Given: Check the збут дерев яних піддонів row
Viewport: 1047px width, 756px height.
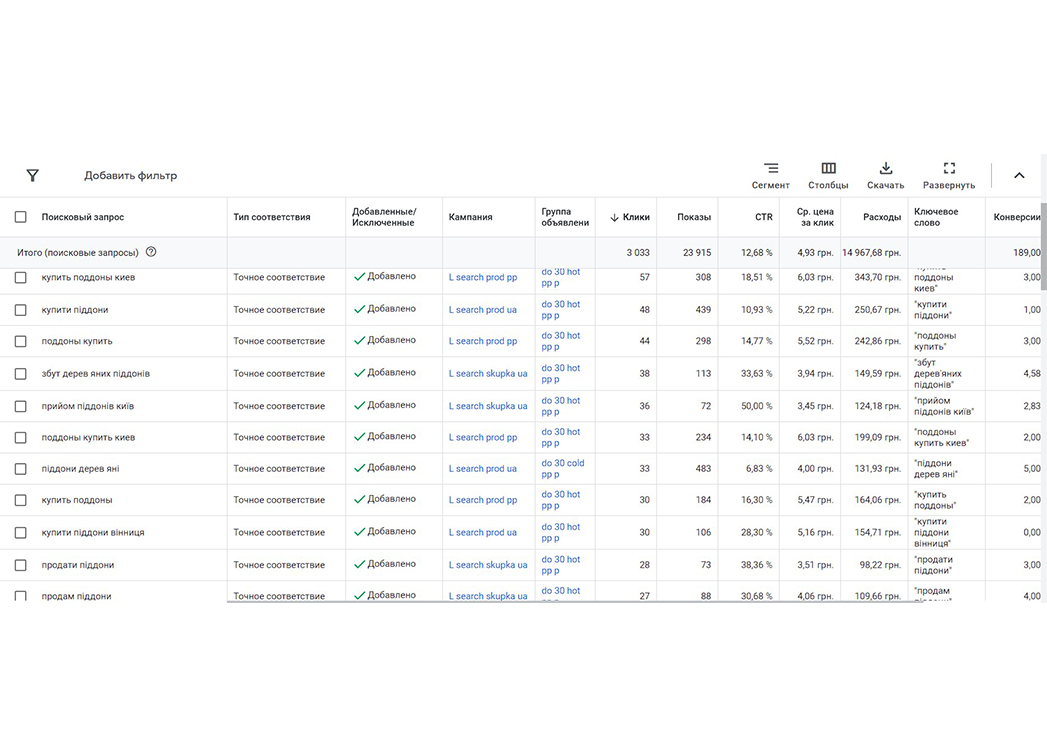Looking at the screenshot, I should point(21,373).
